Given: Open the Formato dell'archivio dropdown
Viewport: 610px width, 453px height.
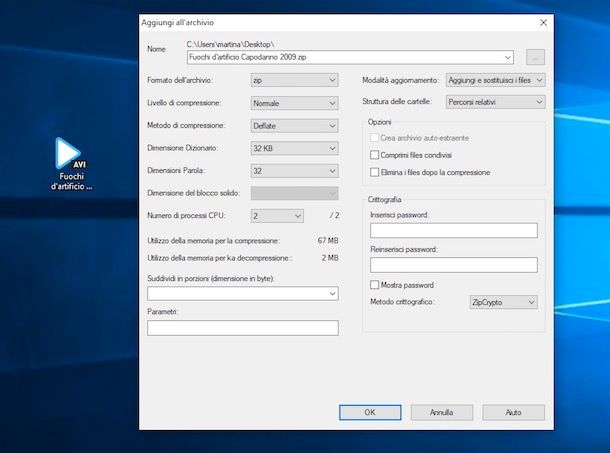Looking at the screenshot, I should point(294,80).
